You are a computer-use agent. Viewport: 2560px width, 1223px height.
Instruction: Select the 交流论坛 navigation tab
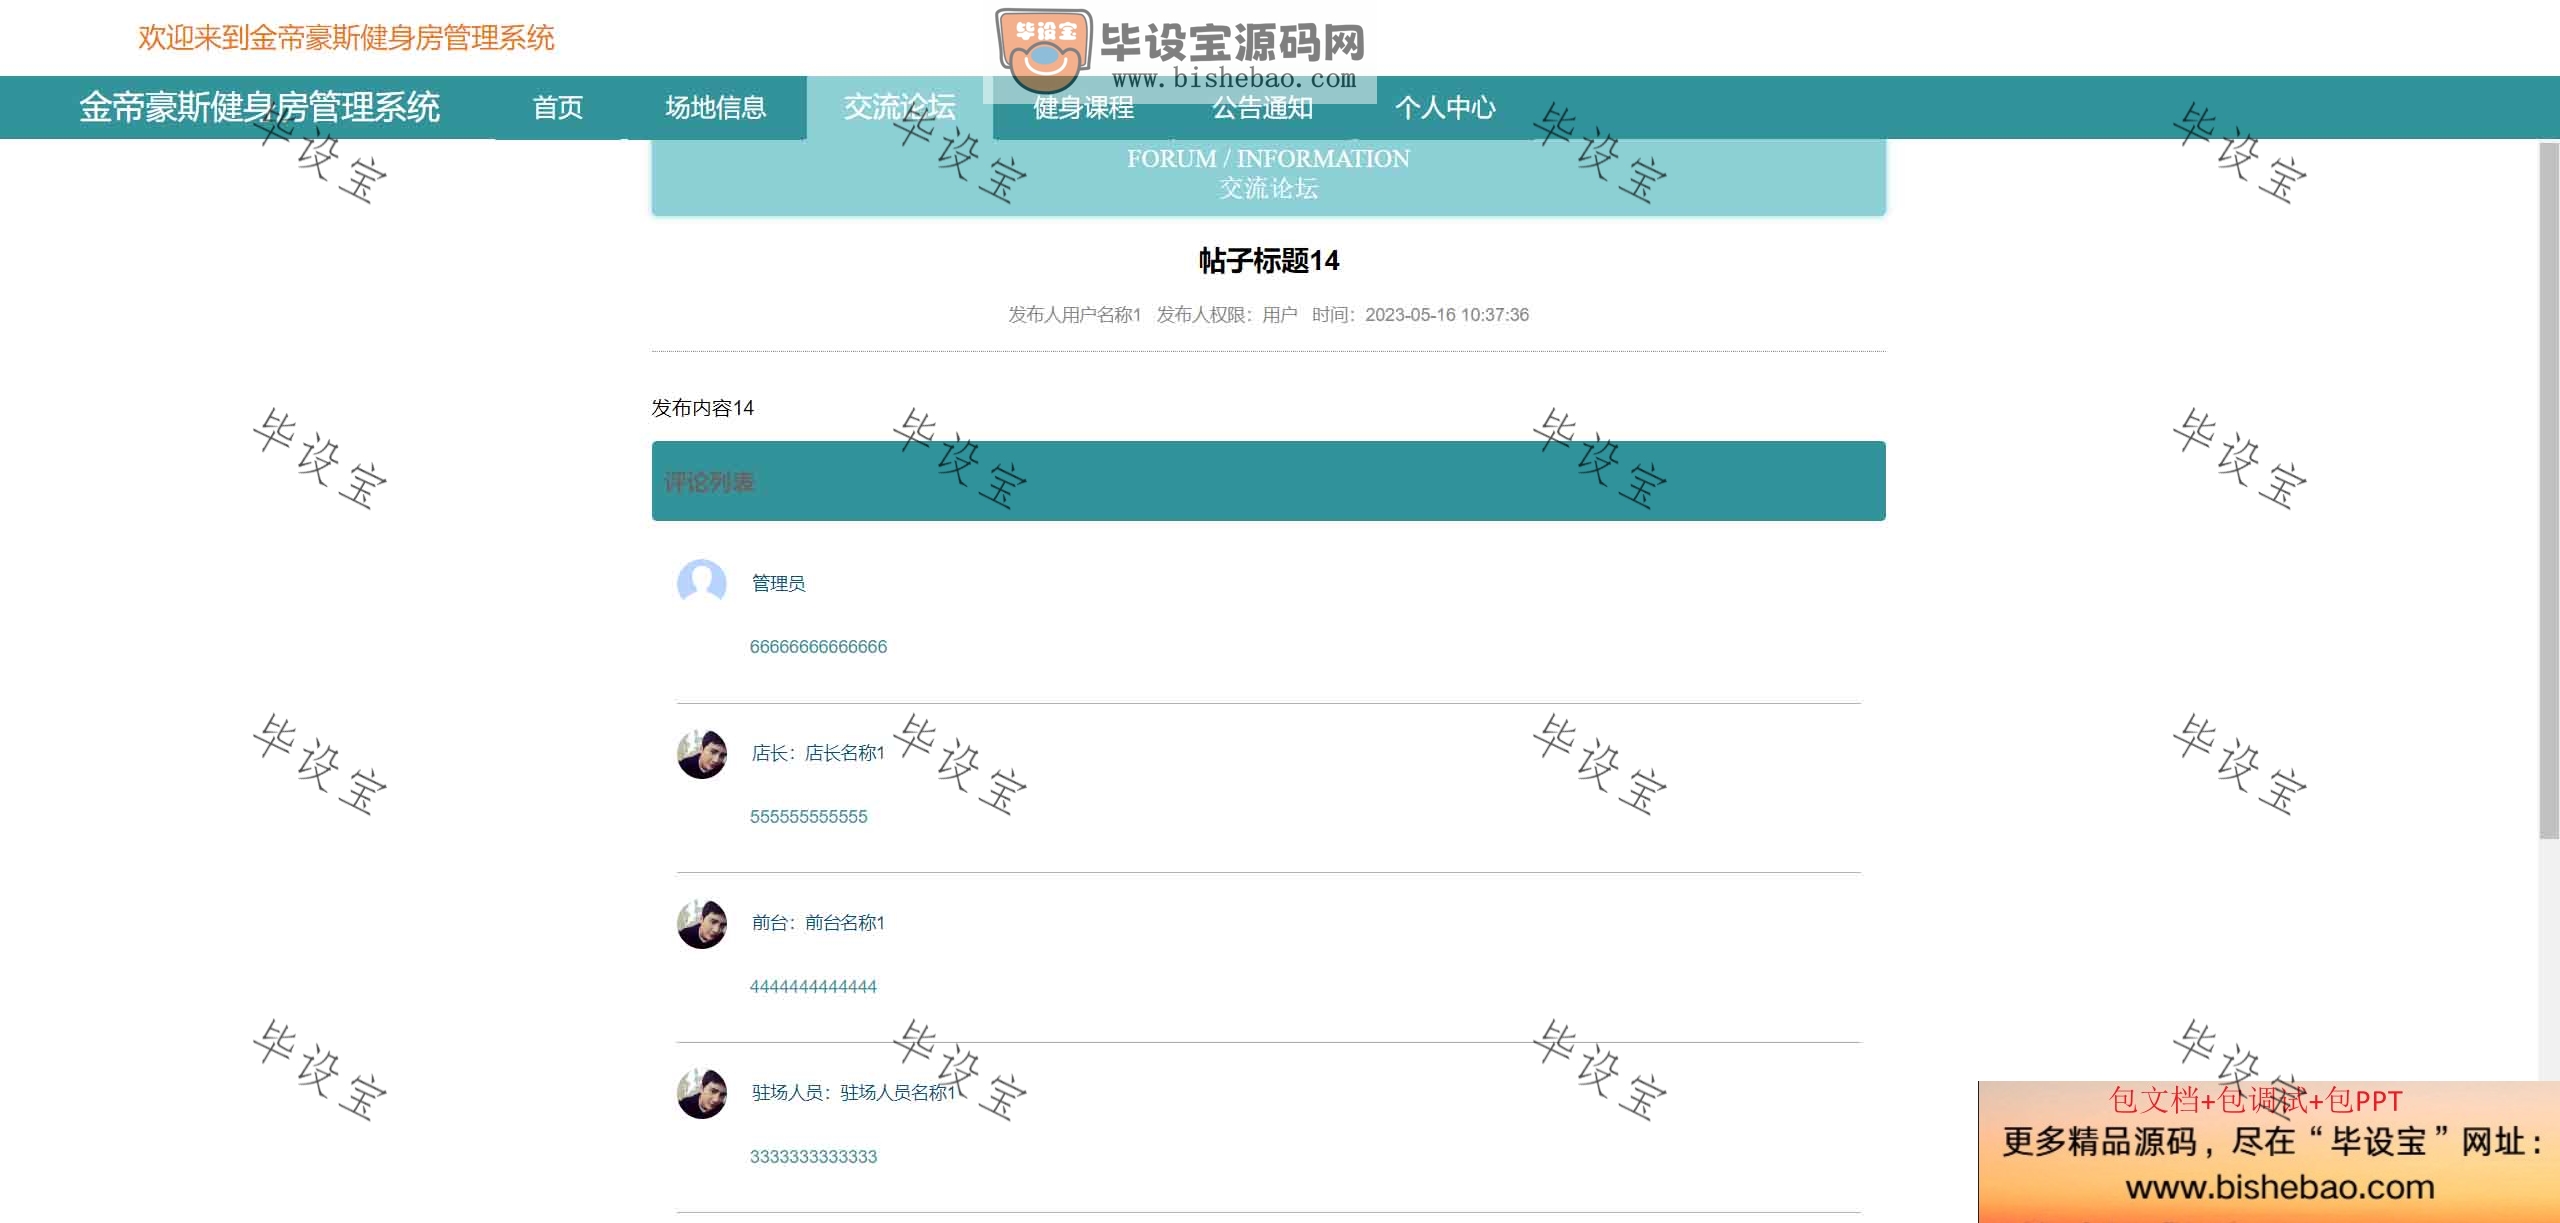899,107
